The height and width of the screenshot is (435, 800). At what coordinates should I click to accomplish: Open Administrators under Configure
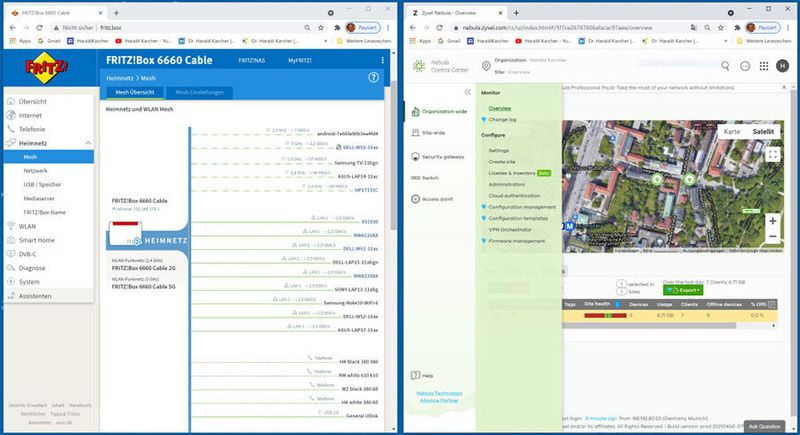click(507, 184)
